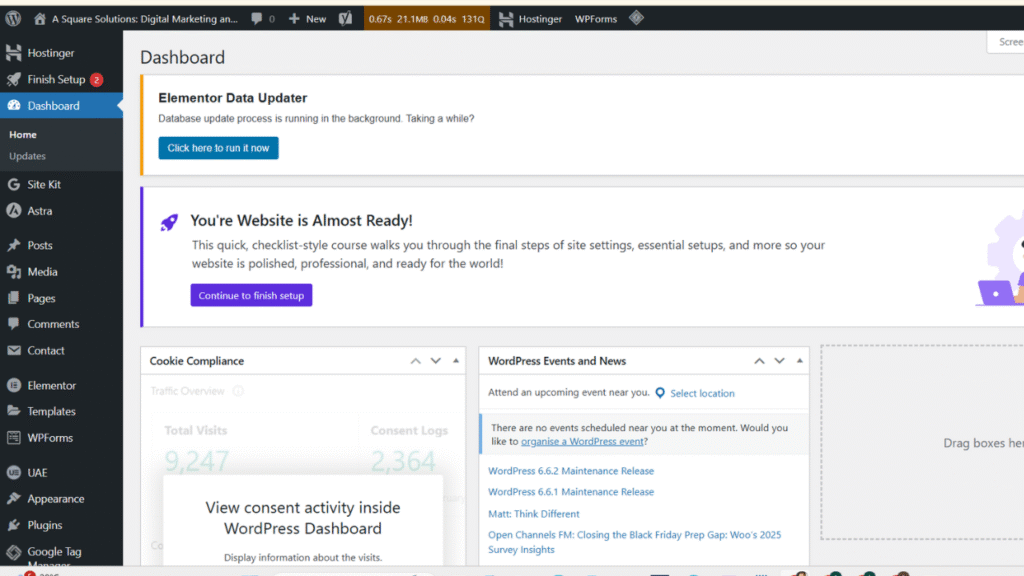This screenshot has width=1024, height=576.
Task: Open Site Kit menu
Action: [x=61, y=185]
